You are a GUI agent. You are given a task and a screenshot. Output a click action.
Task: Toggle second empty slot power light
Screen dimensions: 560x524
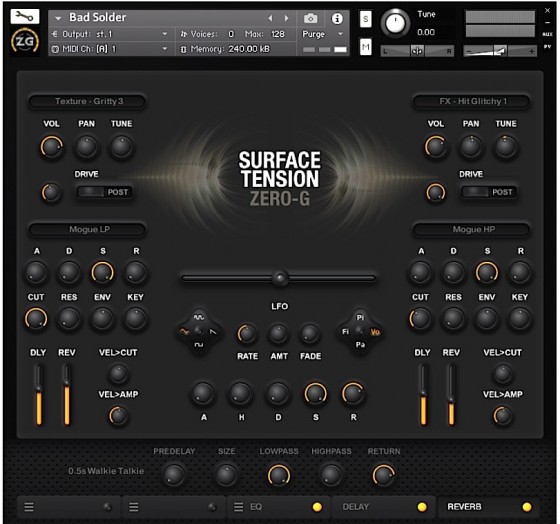(x=212, y=507)
